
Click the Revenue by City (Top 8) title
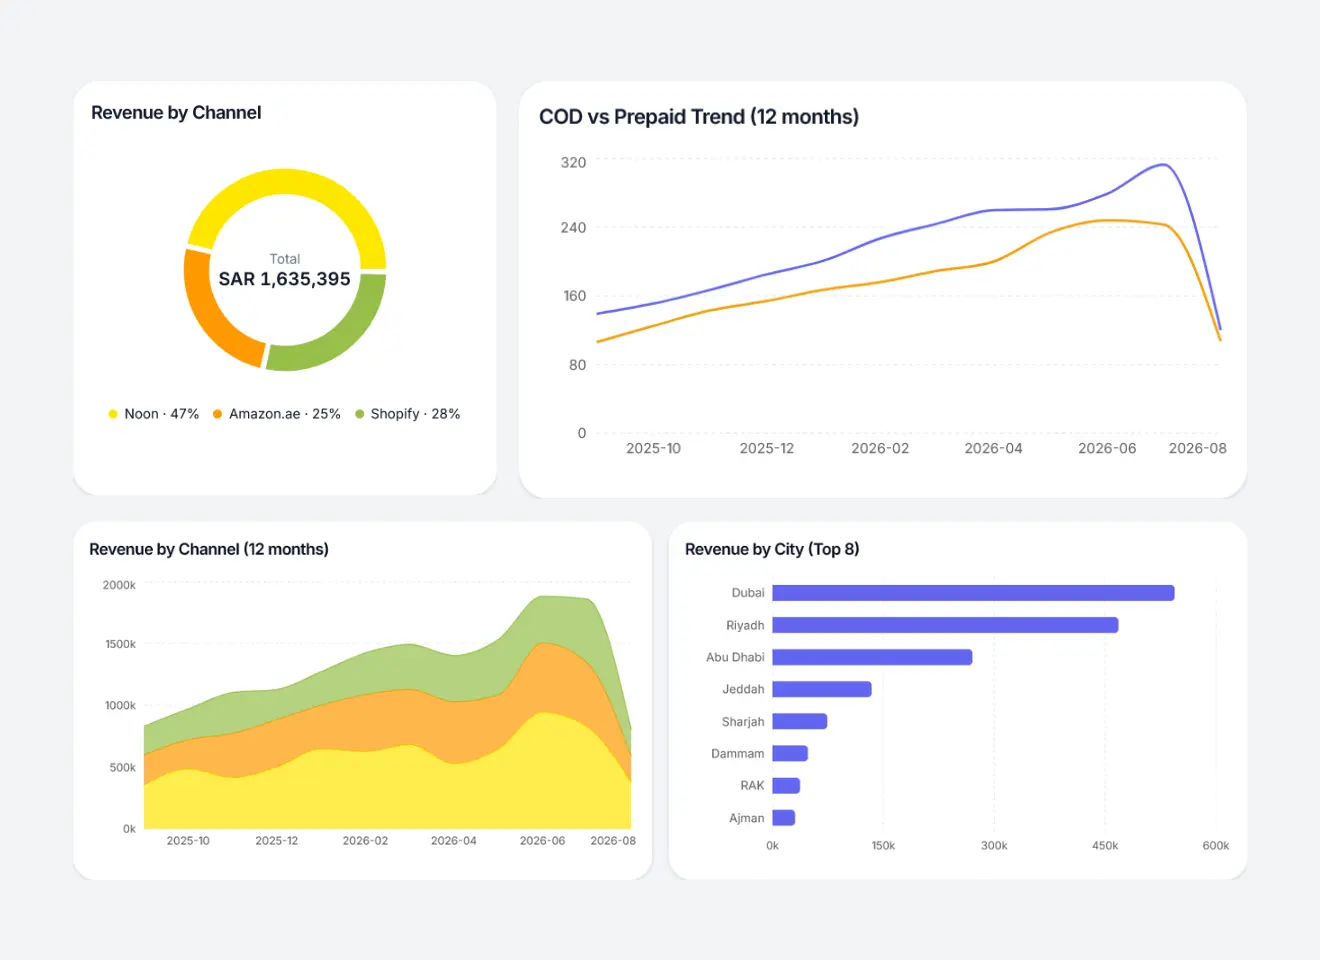pos(772,549)
